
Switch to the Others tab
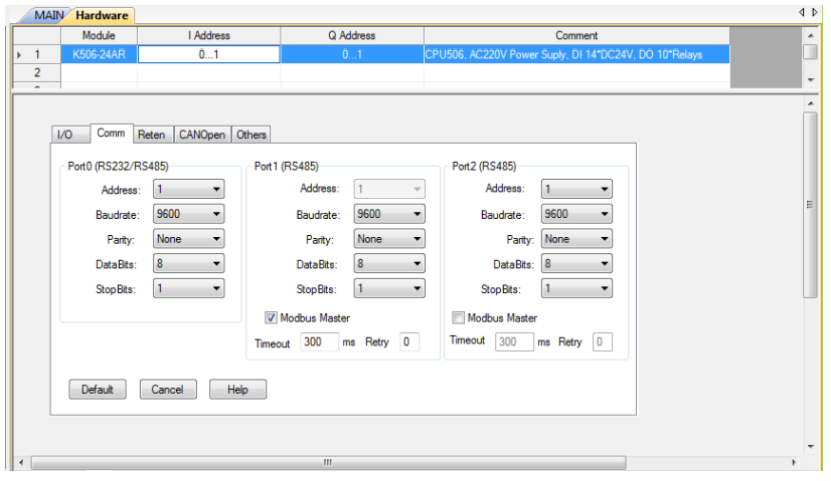coord(252,134)
